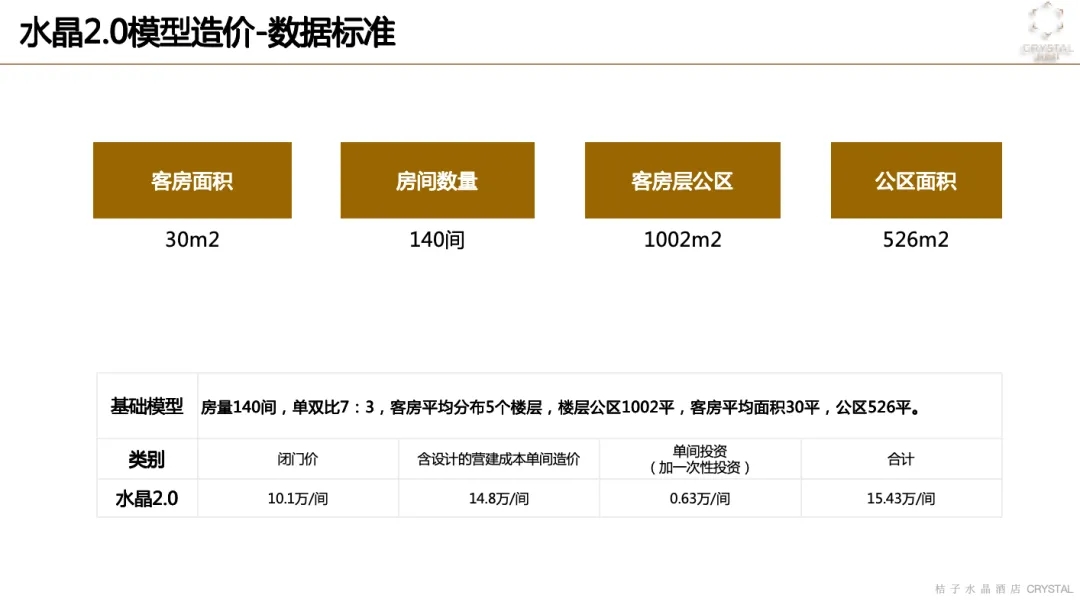
Task: Click the 1002m2 value text
Action: [682, 240]
